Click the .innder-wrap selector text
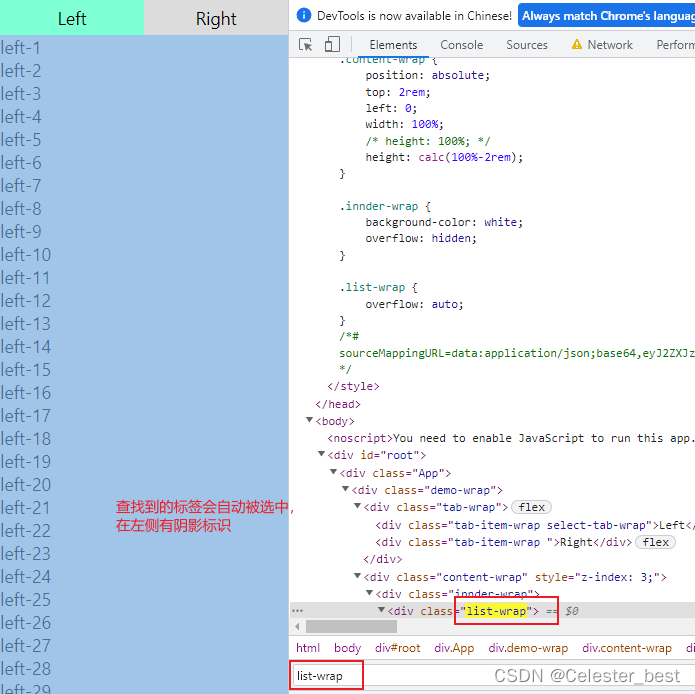Viewport: 695px width, 694px height. (379, 207)
